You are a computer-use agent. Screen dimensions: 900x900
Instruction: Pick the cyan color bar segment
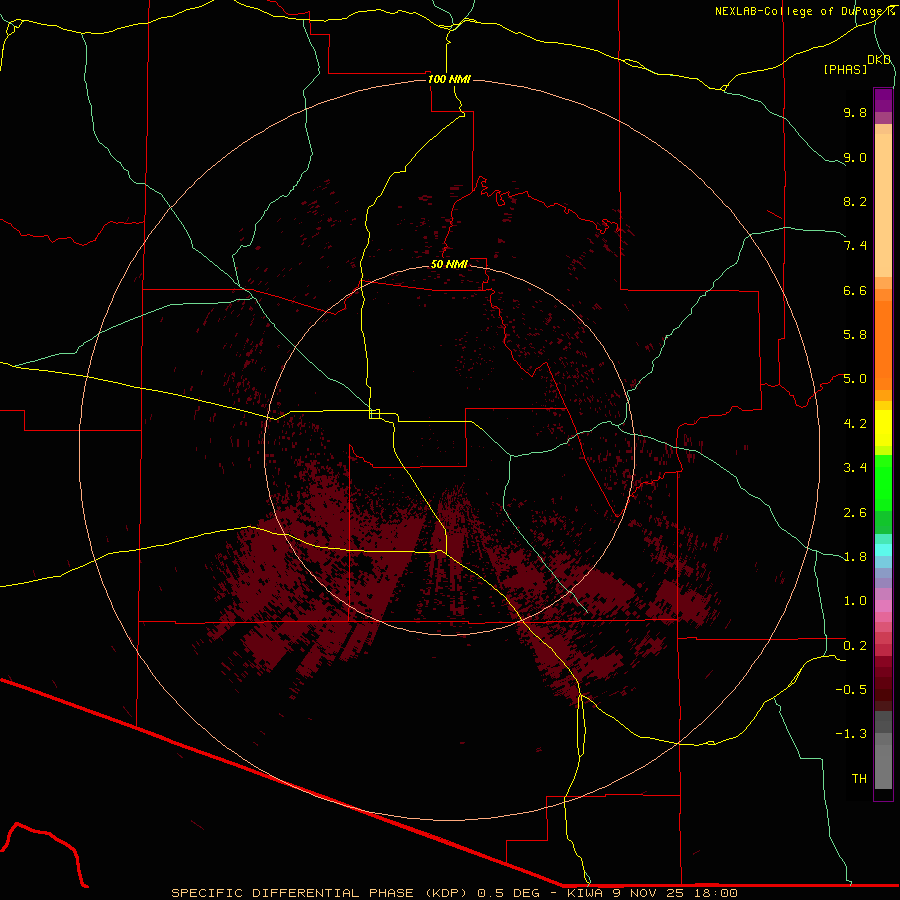click(883, 550)
